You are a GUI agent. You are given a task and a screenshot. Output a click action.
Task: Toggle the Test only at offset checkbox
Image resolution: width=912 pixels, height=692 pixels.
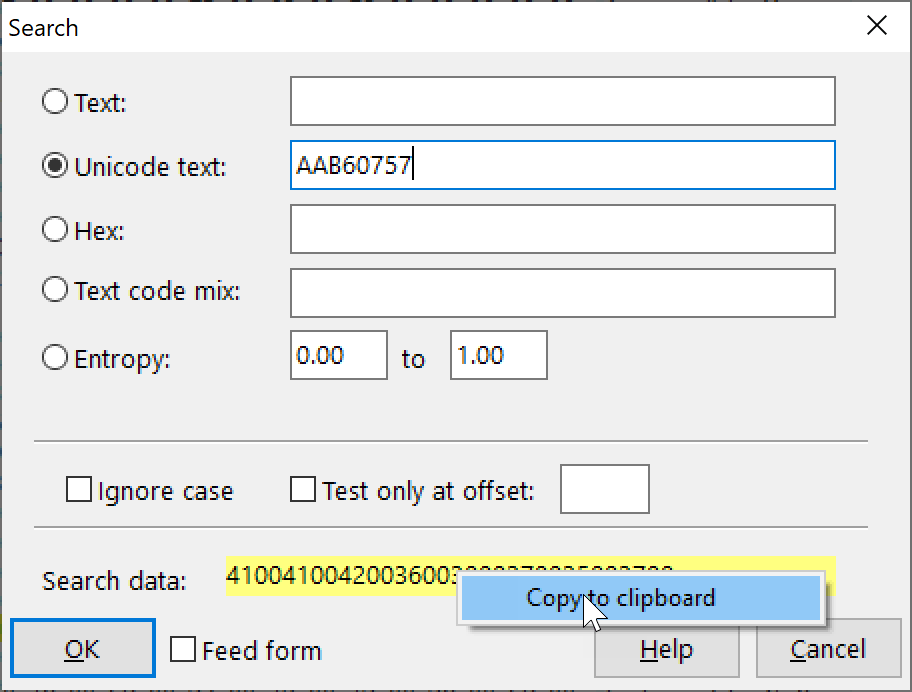click(x=302, y=490)
